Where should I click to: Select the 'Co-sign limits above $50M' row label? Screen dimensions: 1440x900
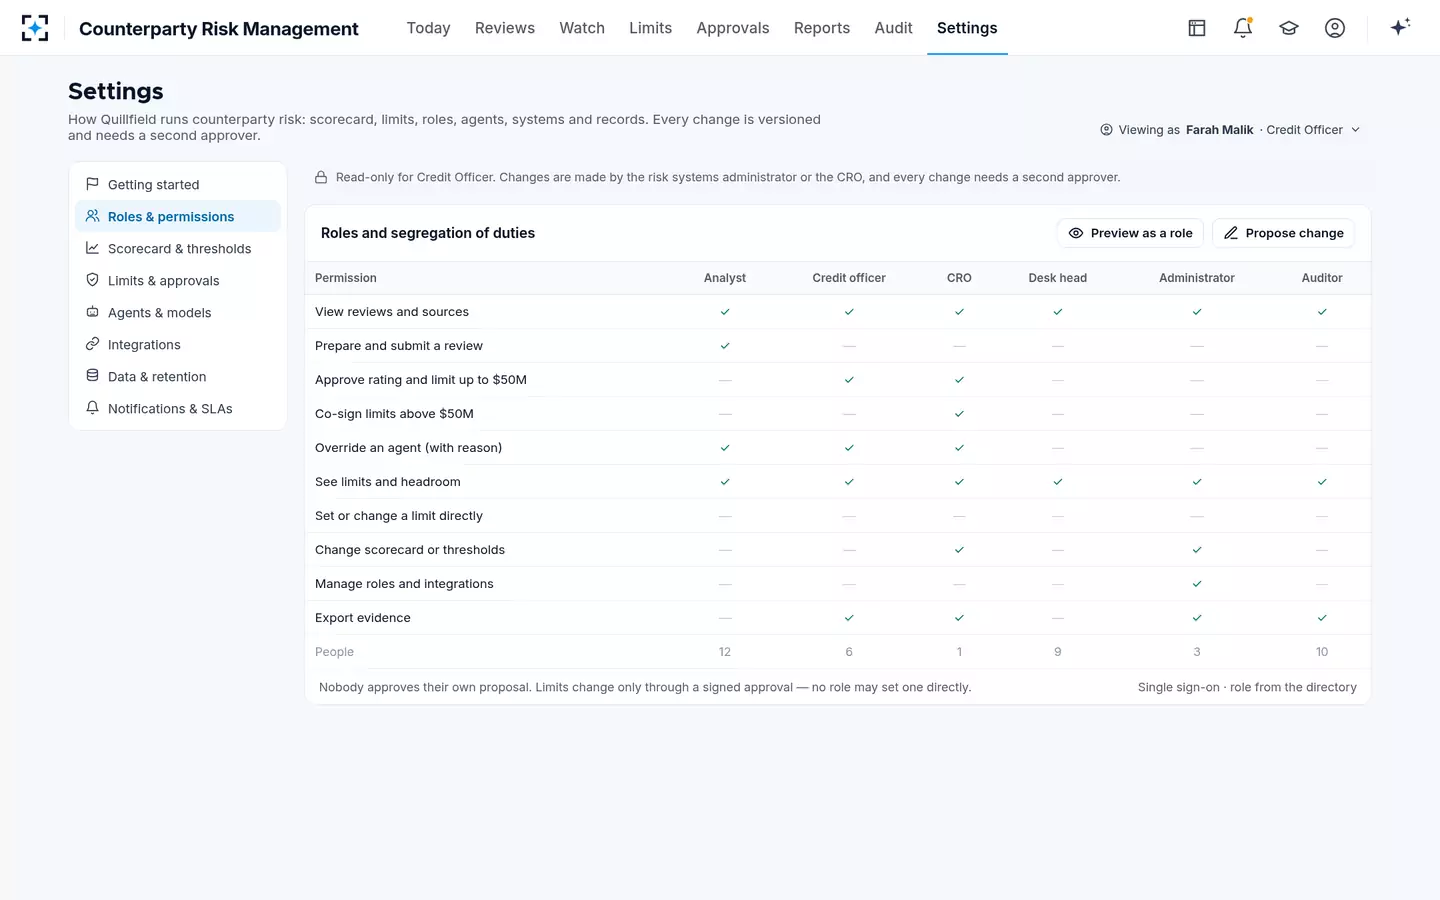(394, 414)
